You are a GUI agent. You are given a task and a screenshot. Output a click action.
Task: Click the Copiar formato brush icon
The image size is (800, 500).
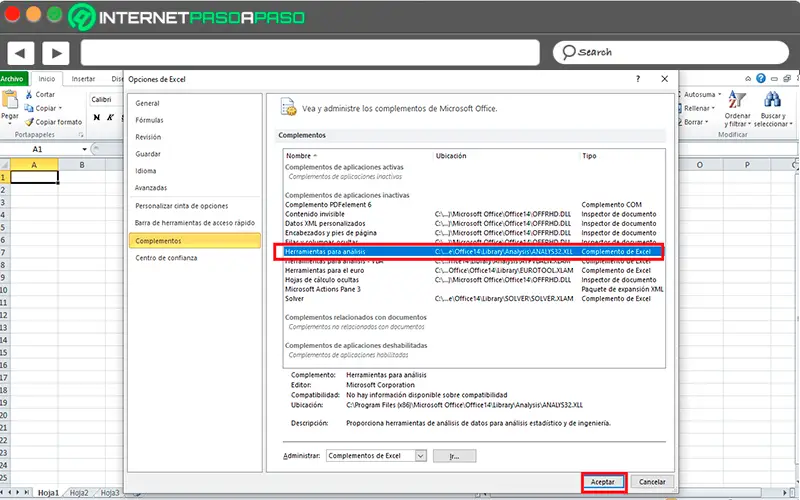coord(29,122)
